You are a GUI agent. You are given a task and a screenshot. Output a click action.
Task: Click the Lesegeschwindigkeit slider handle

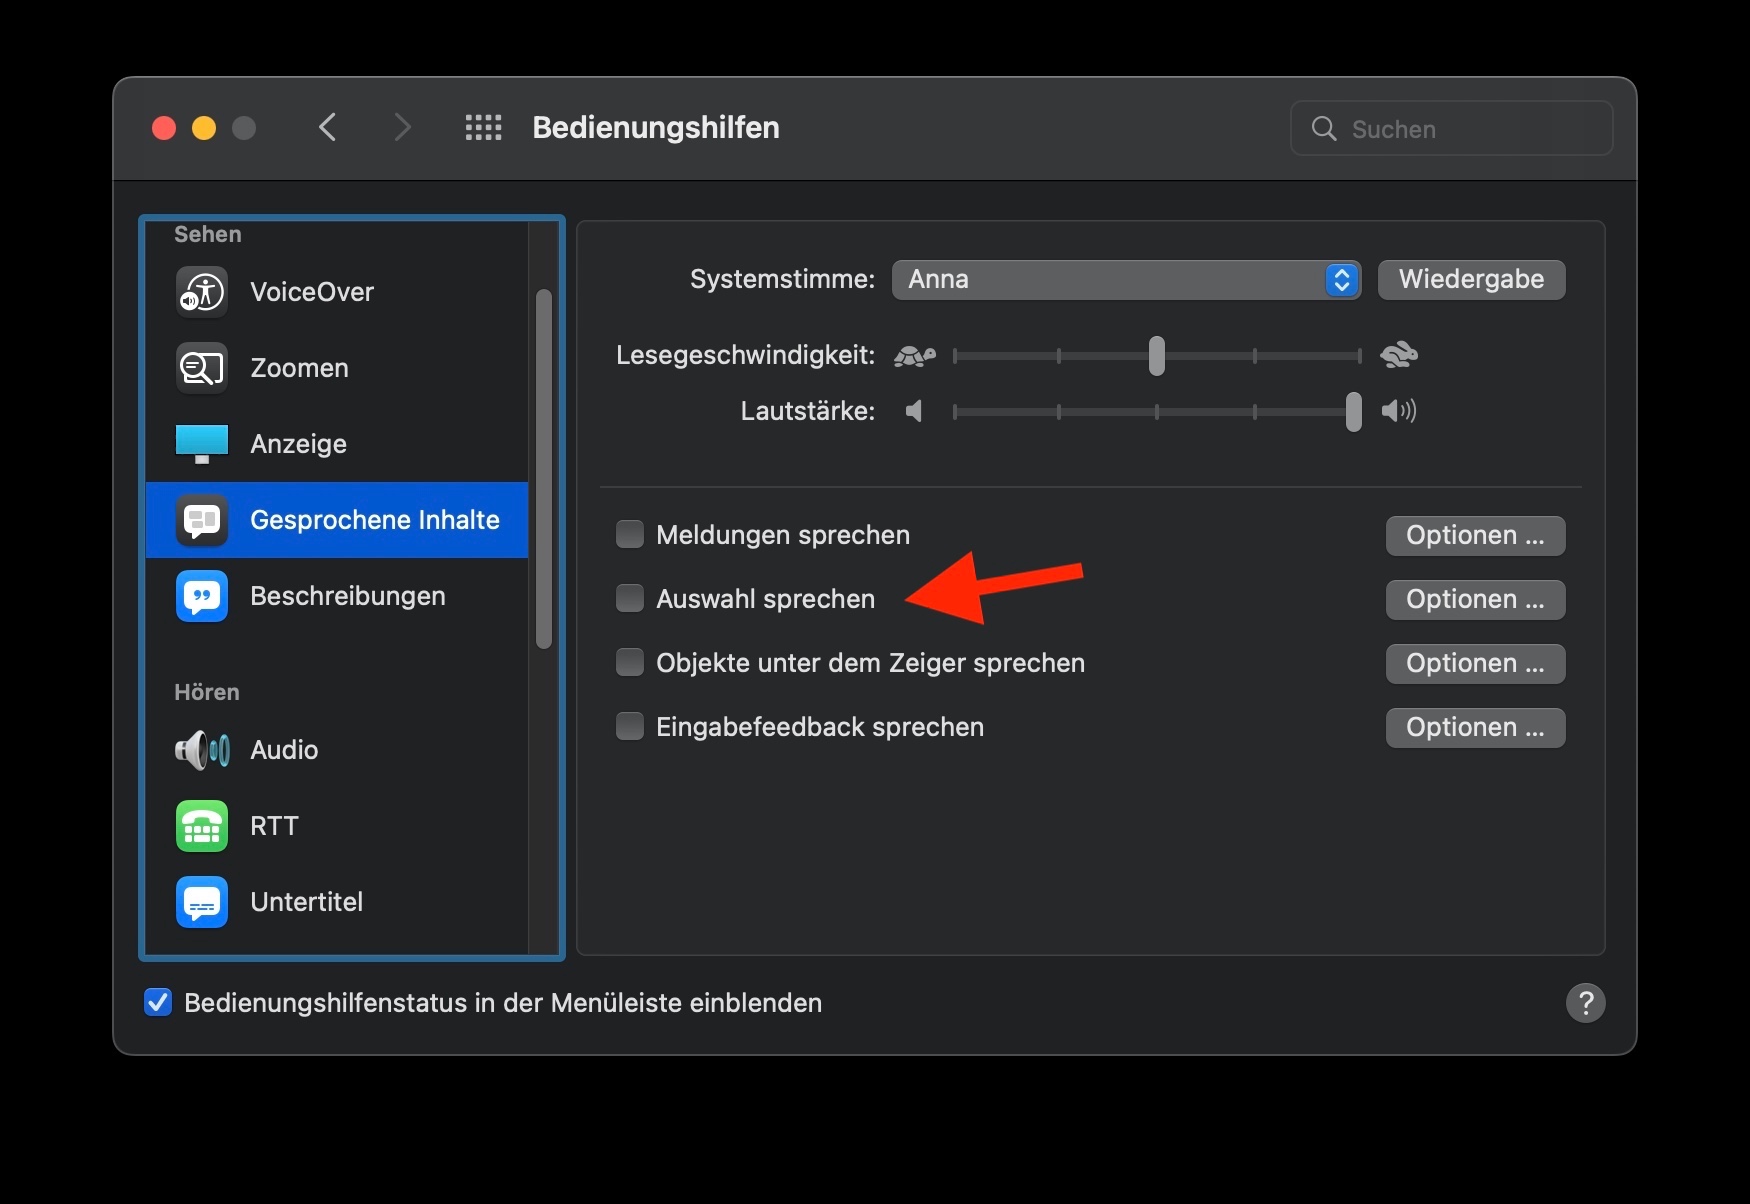tap(1157, 356)
